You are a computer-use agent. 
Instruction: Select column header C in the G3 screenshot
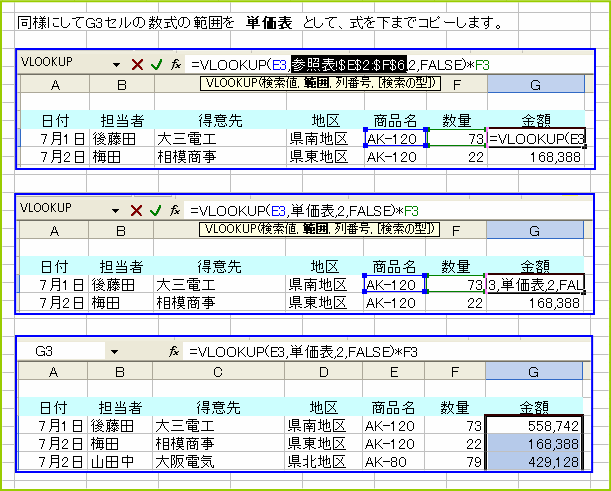(218, 372)
